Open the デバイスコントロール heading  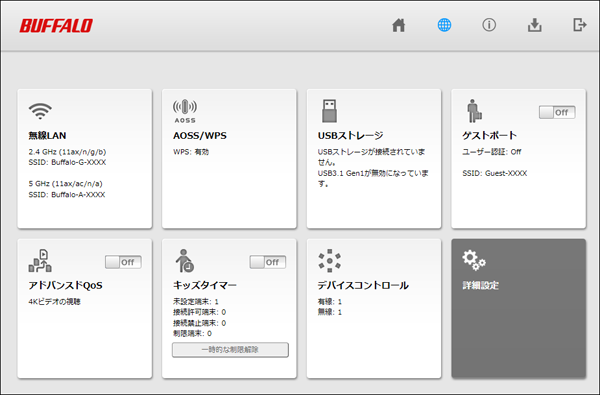(363, 286)
